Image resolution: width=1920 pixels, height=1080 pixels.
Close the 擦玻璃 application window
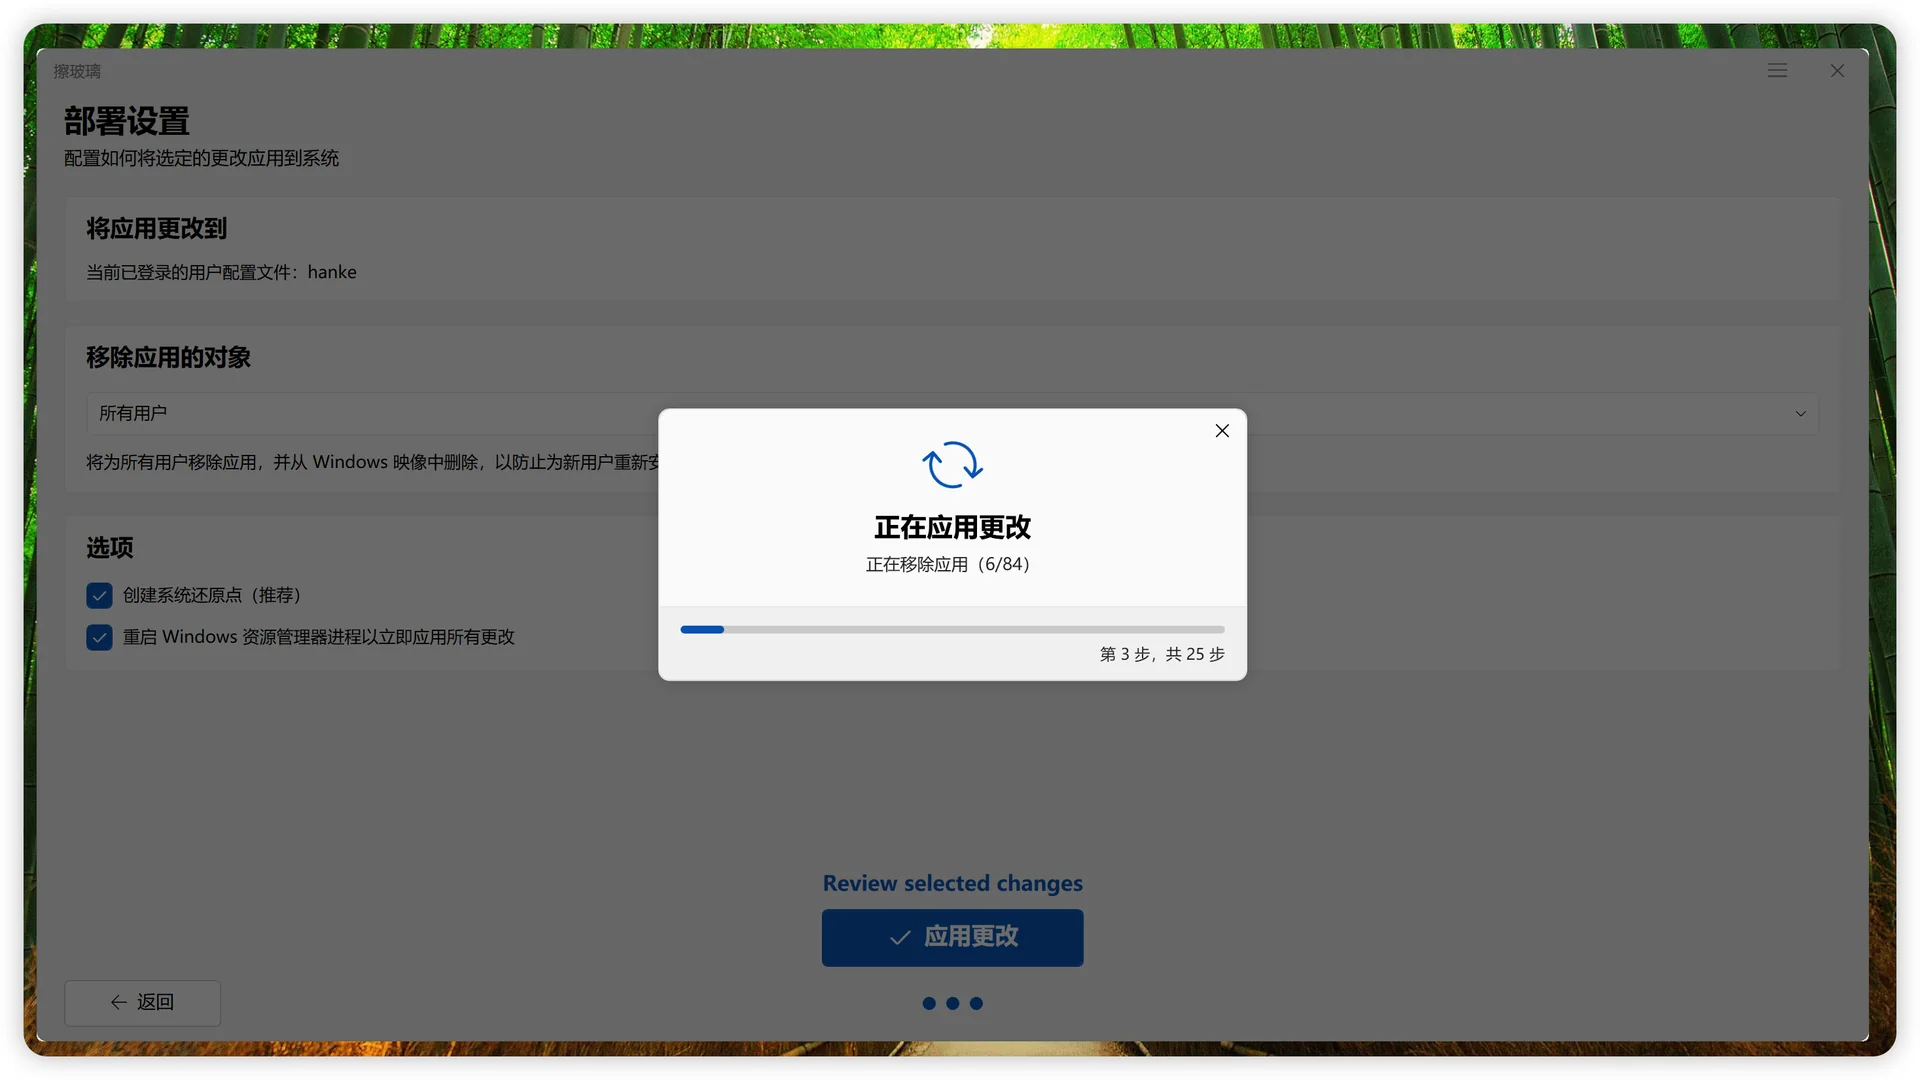tap(1837, 71)
